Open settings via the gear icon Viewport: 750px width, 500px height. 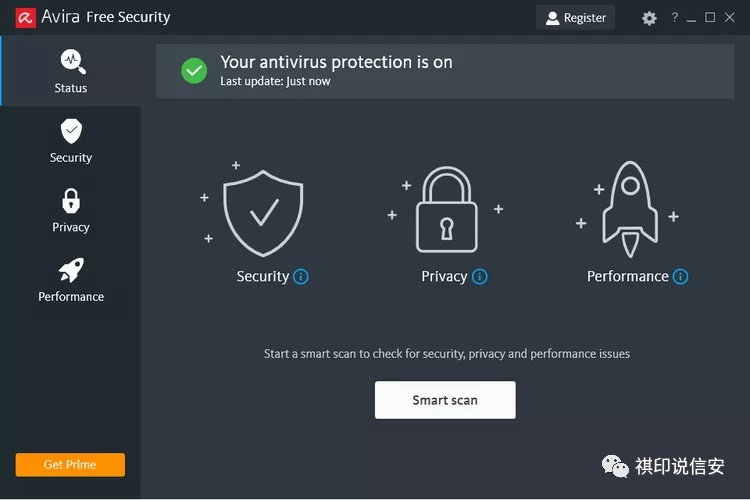[649, 18]
